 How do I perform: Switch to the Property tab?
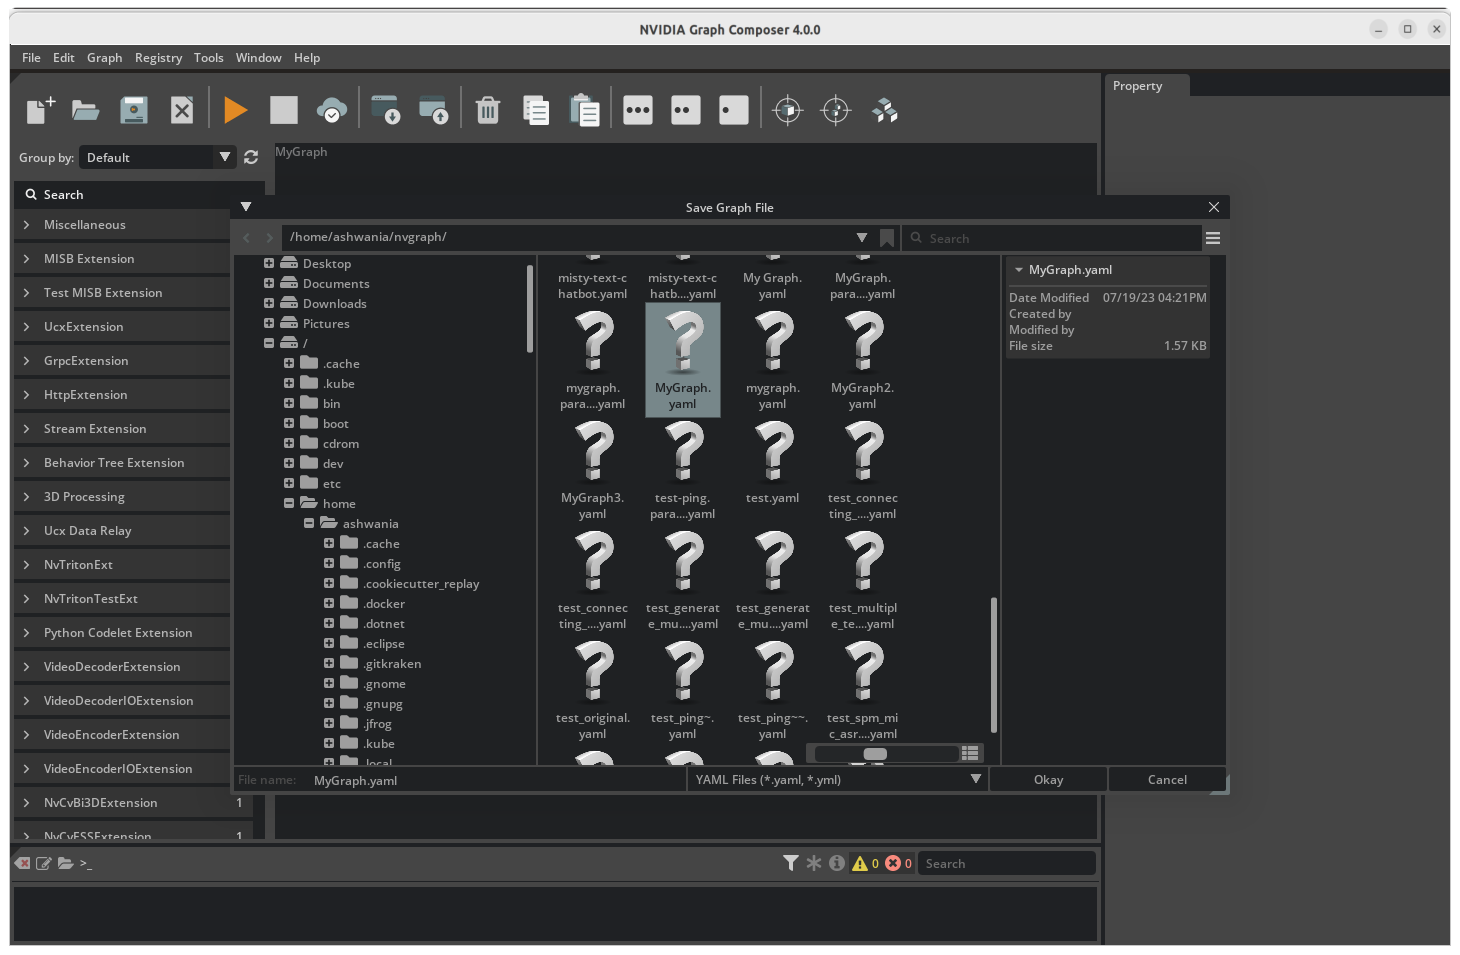(1137, 85)
